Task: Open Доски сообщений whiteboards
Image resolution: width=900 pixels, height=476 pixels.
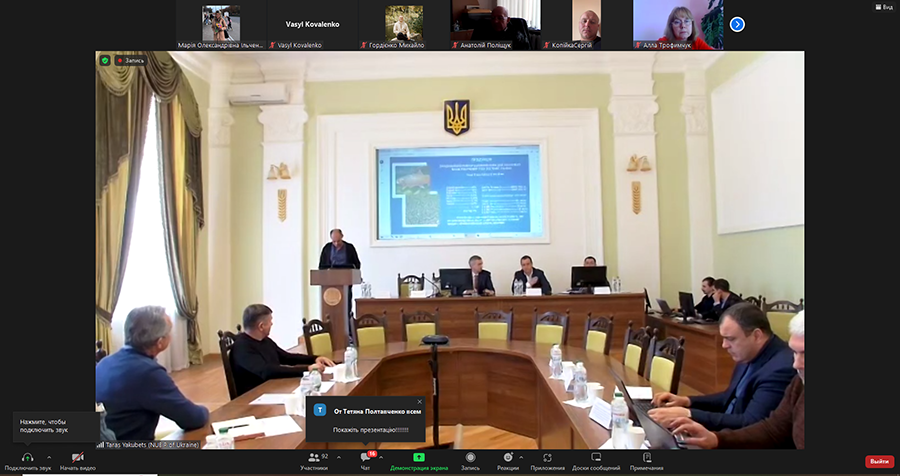Action: (596, 460)
